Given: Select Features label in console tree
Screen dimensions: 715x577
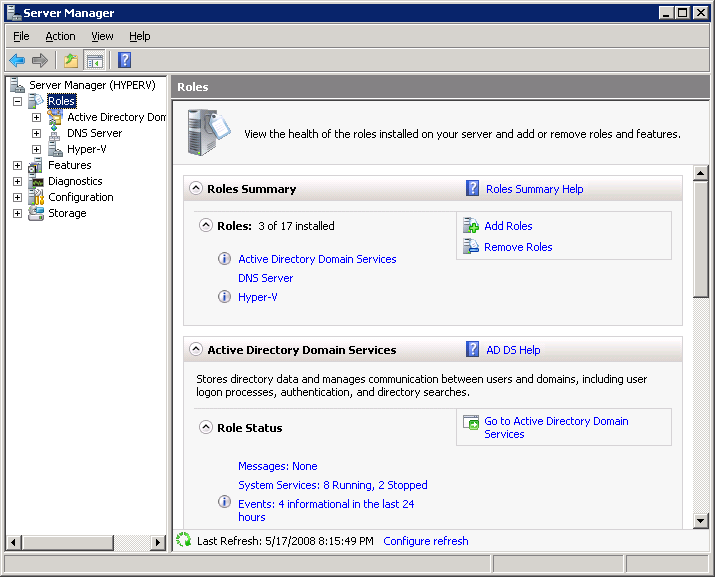Looking at the screenshot, I should [x=70, y=165].
